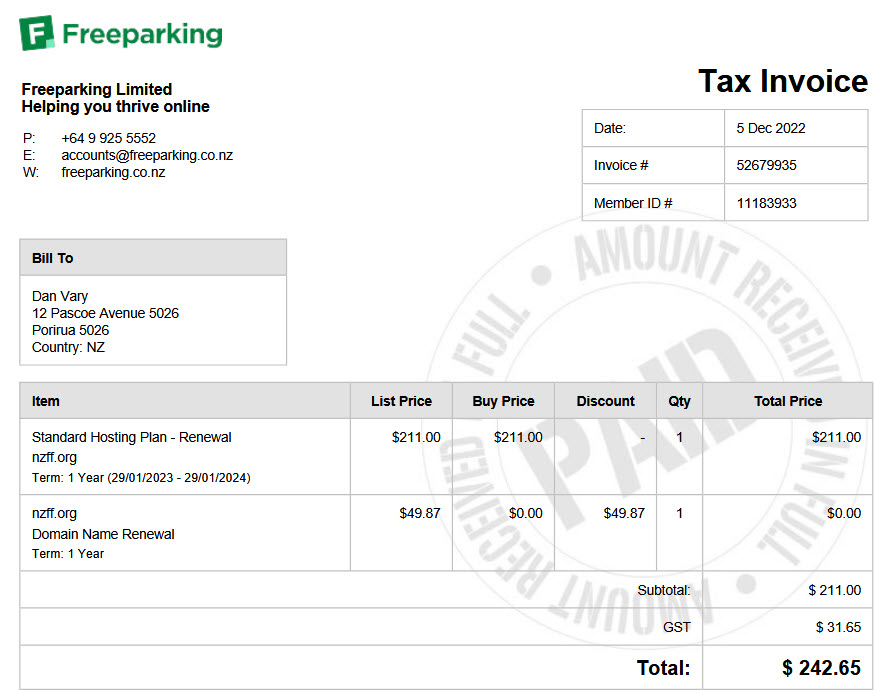The height and width of the screenshot is (690, 875).
Task: Select GST amount $ 31.65
Action: click(838, 627)
